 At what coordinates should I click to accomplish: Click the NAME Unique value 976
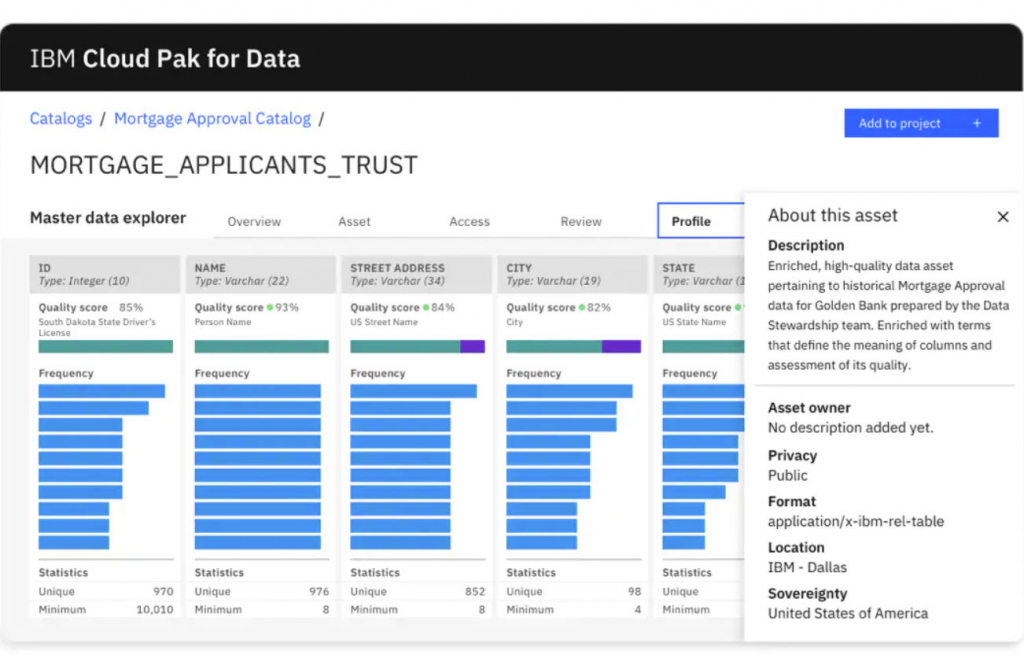(319, 591)
